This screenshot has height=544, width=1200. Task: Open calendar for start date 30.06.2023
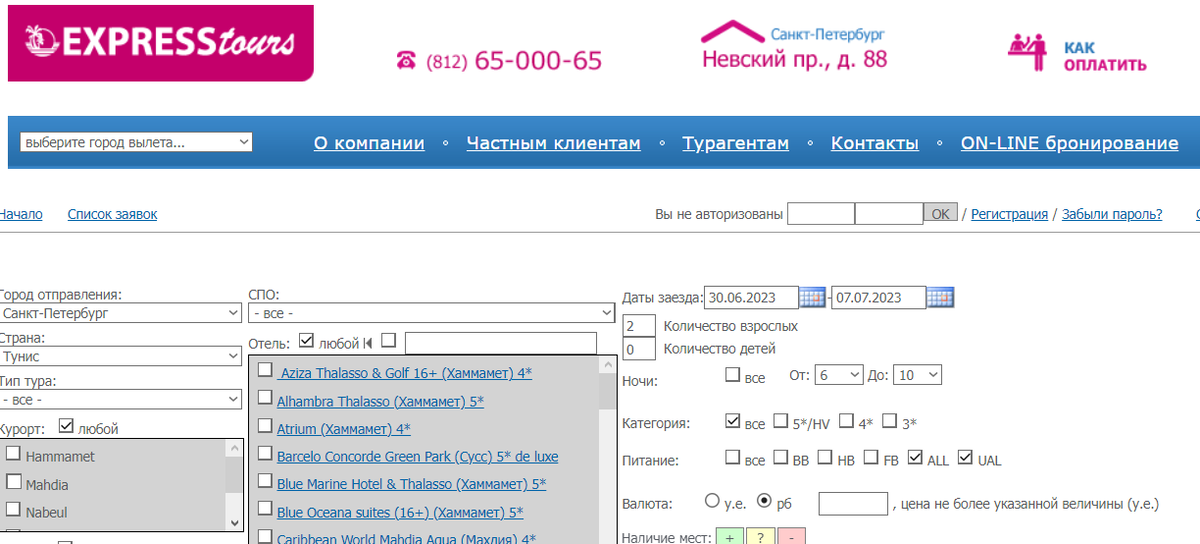click(x=813, y=297)
